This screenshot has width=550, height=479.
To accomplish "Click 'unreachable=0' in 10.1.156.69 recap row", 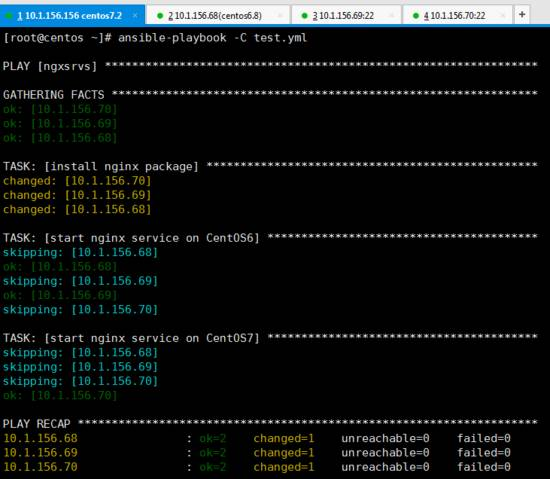I will 385,453.
